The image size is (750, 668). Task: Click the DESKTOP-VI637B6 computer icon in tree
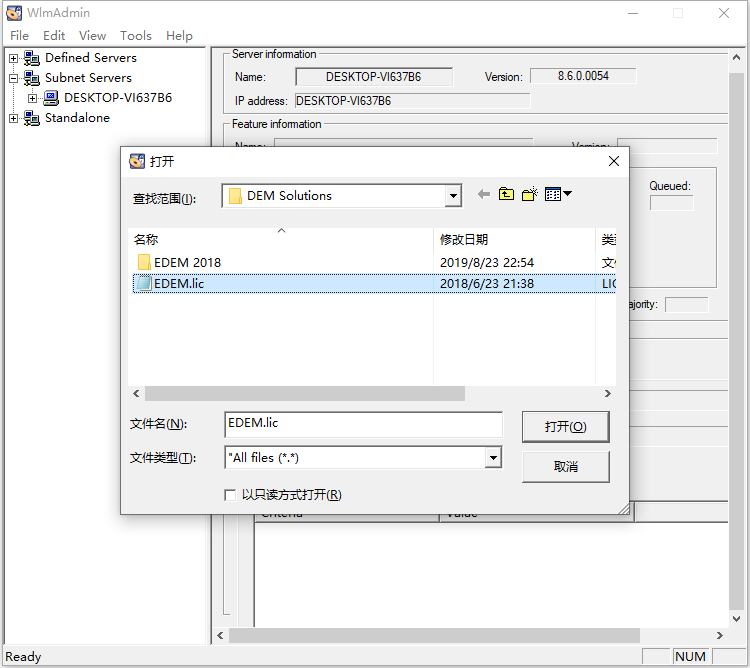tap(51, 98)
